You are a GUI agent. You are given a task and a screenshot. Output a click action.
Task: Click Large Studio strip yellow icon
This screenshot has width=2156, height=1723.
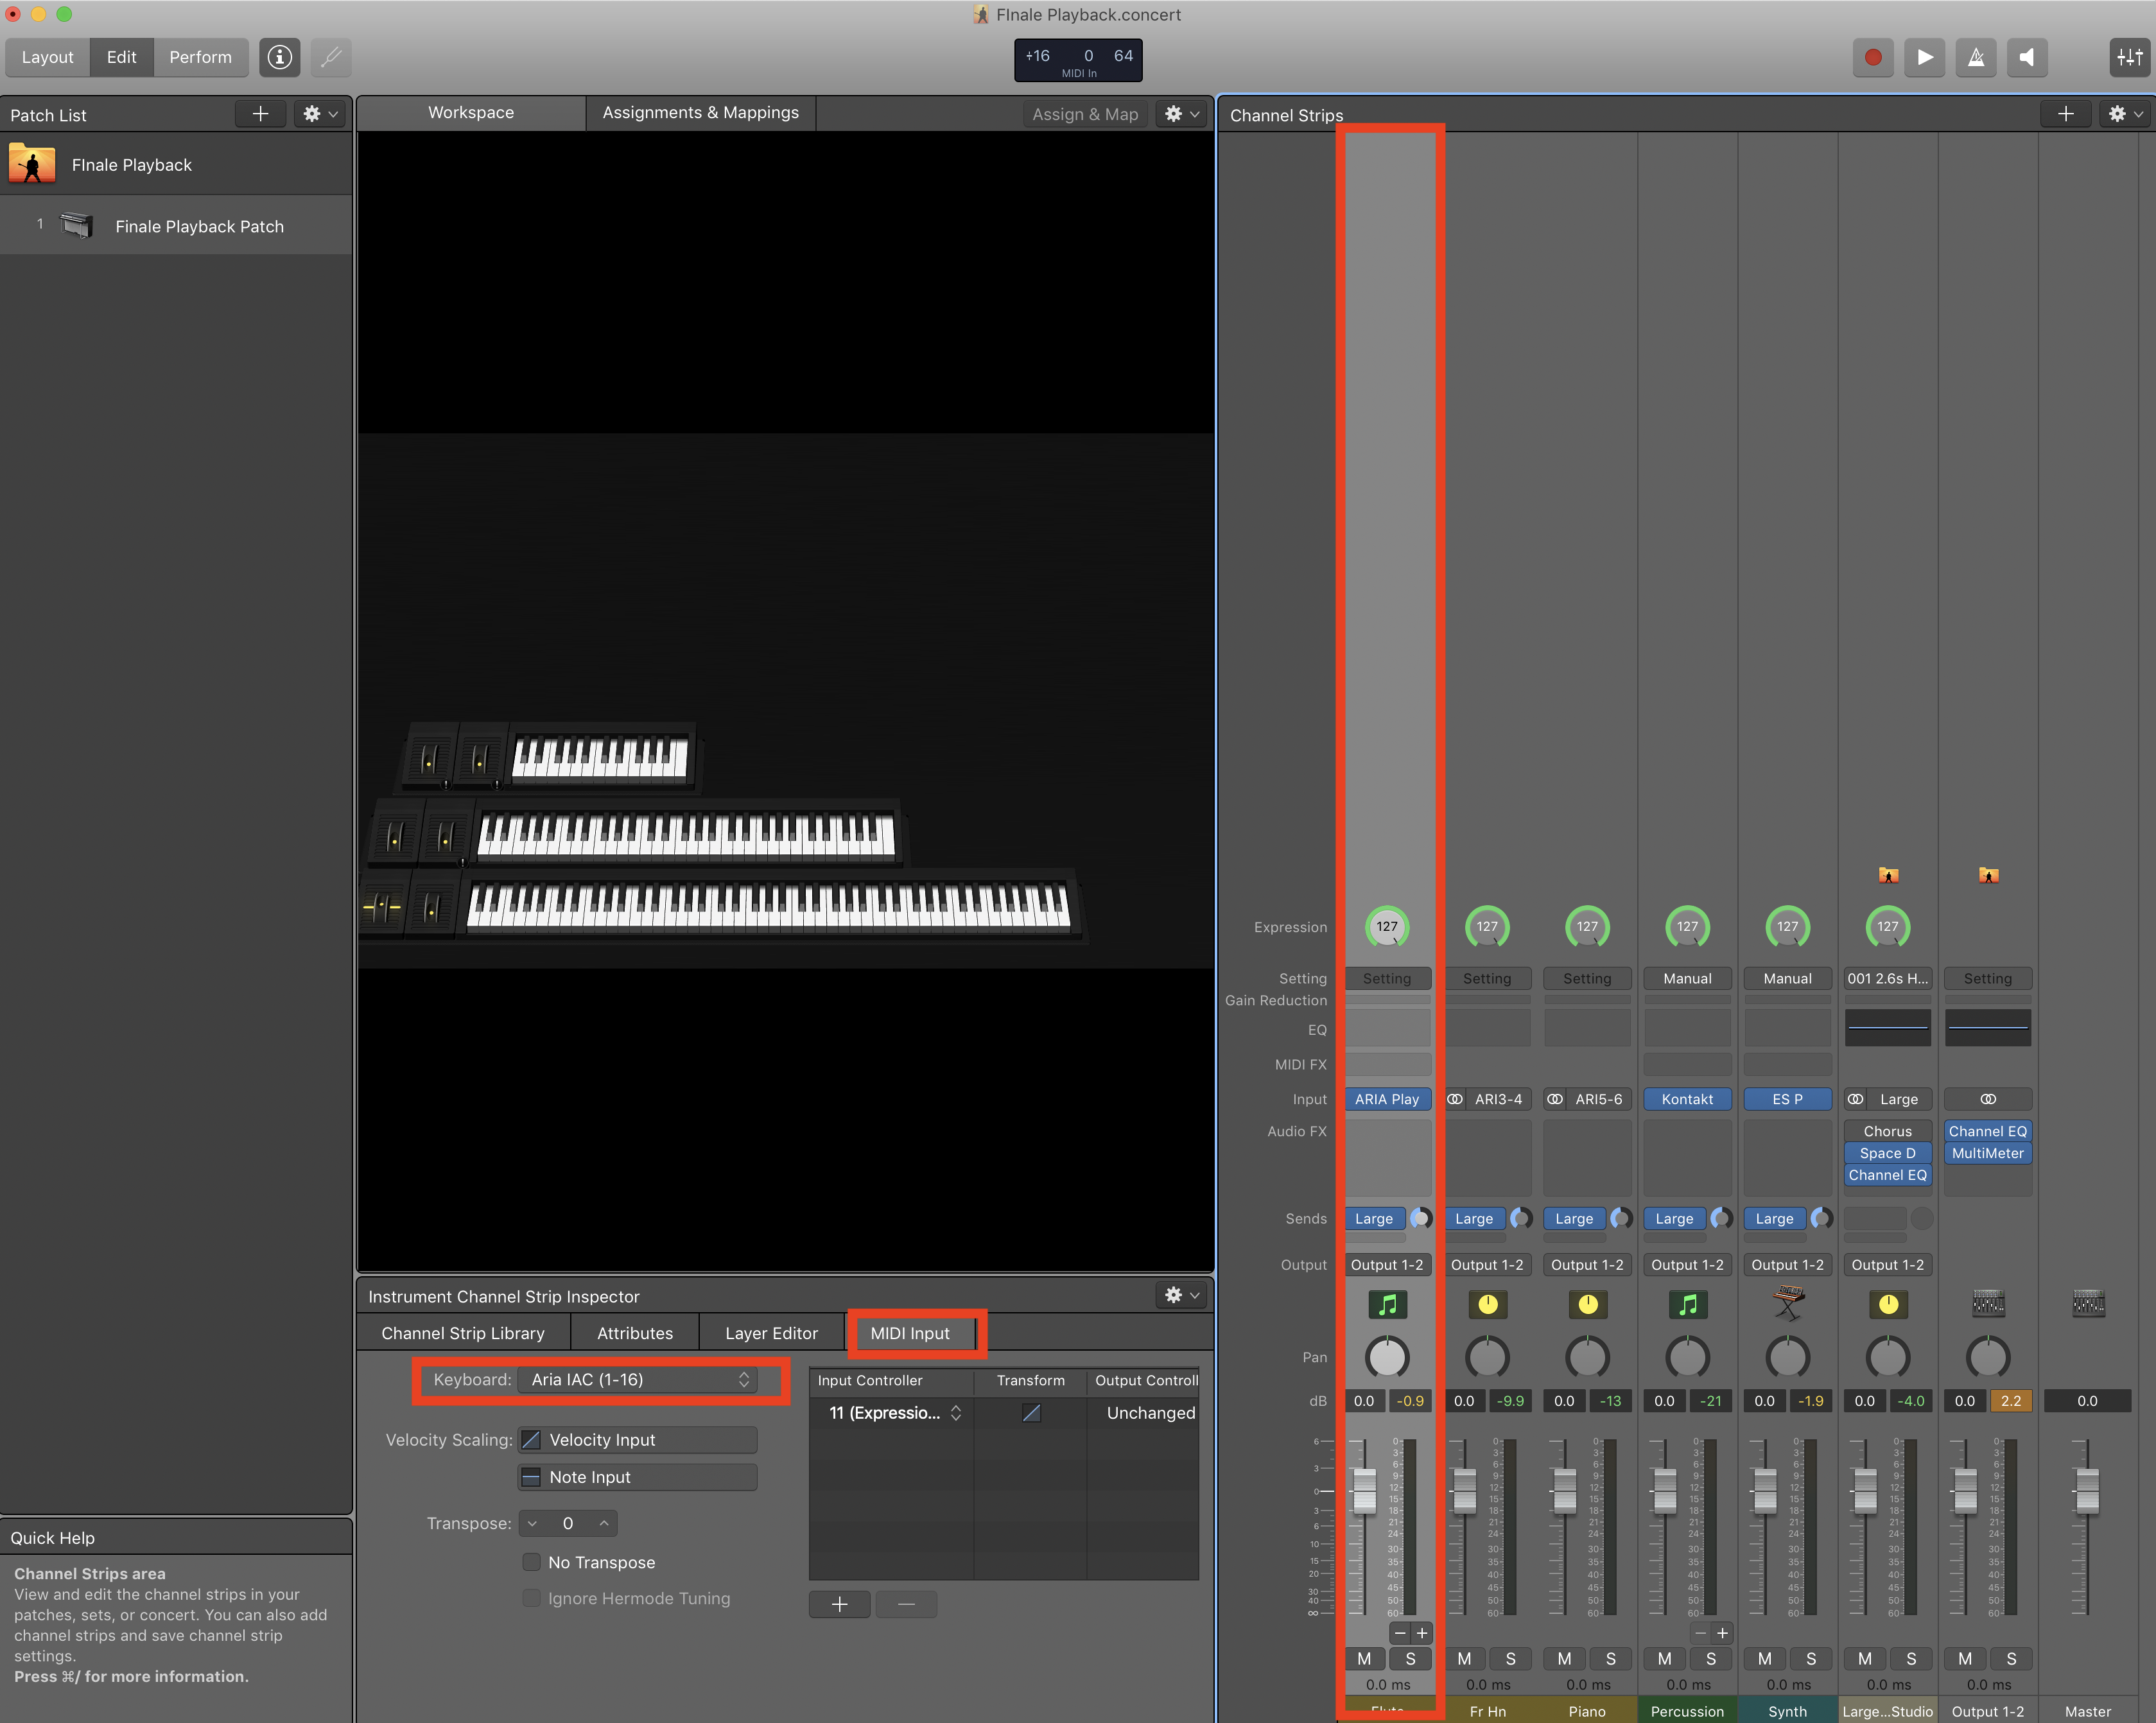click(1888, 1304)
